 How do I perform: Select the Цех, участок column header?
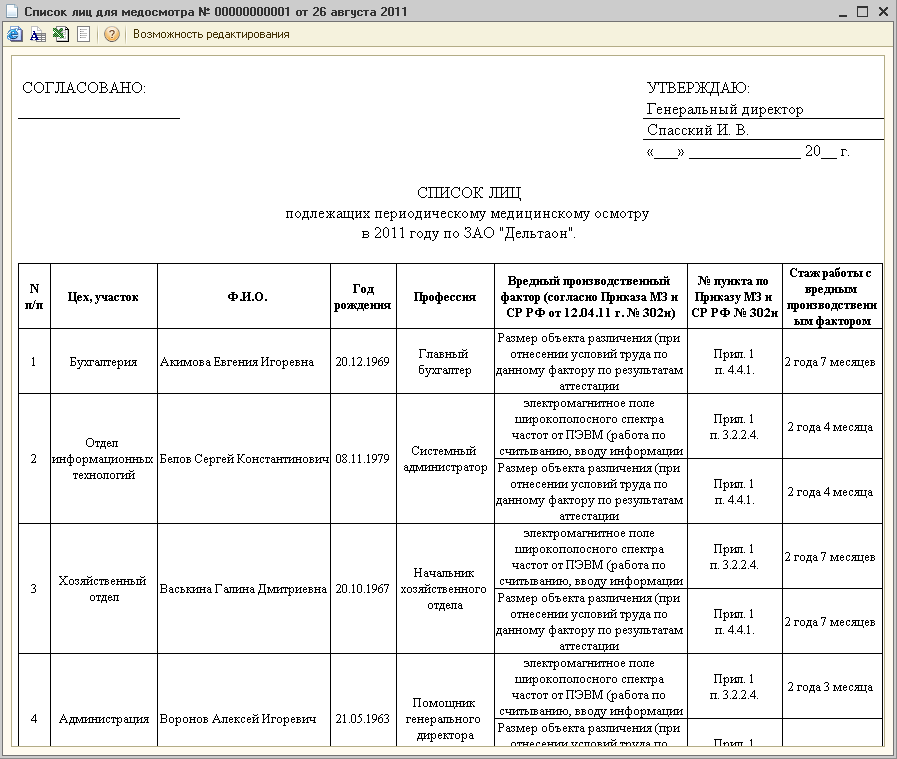(x=104, y=296)
